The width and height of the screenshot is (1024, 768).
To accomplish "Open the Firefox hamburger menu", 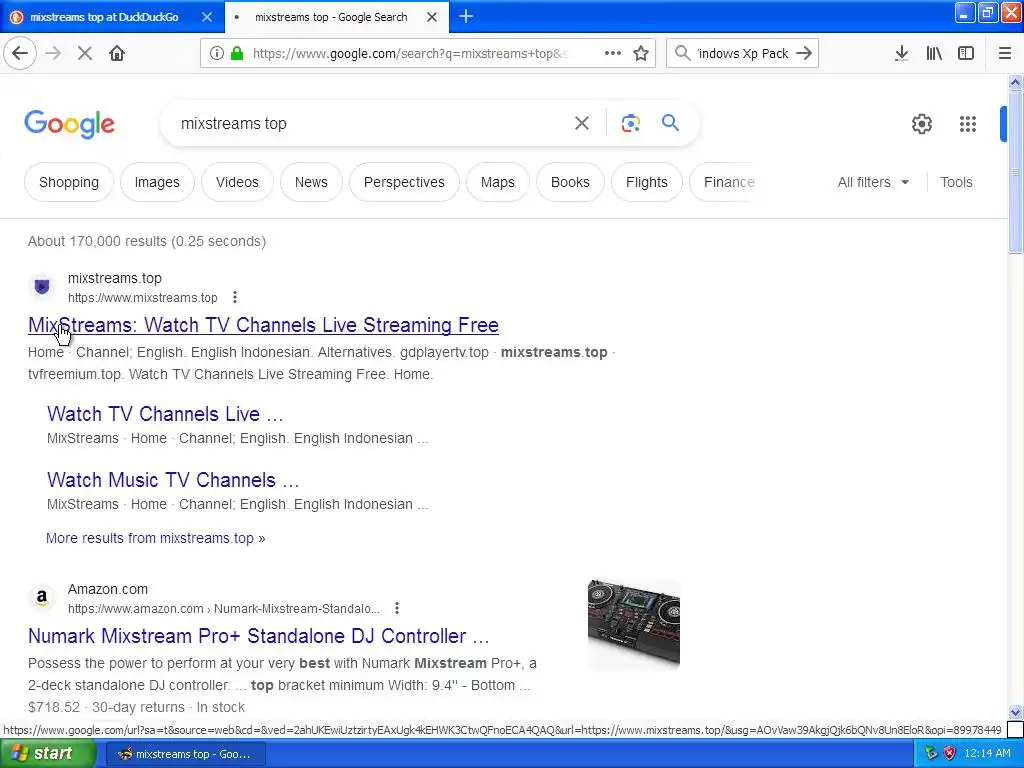I will click(1004, 54).
